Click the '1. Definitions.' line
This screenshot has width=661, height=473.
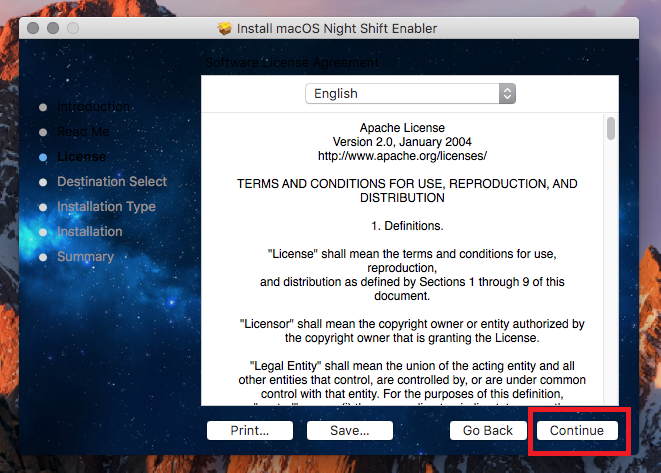click(407, 226)
